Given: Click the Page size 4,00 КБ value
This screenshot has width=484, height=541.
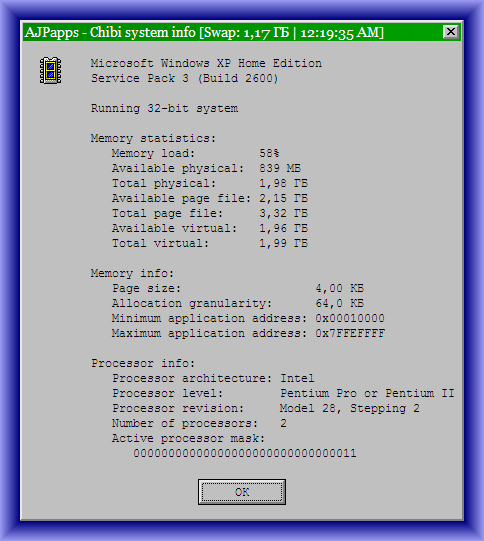Looking at the screenshot, I should (x=340, y=288).
